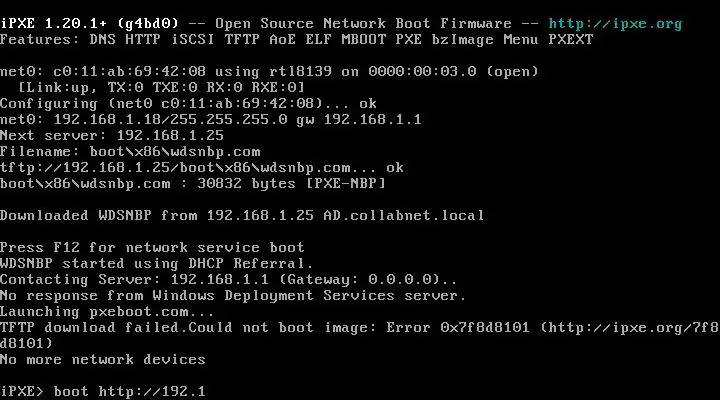Click the Downloaded WDSNBP from AD.collabnet.local line
The image size is (720, 400).
(242, 215)
